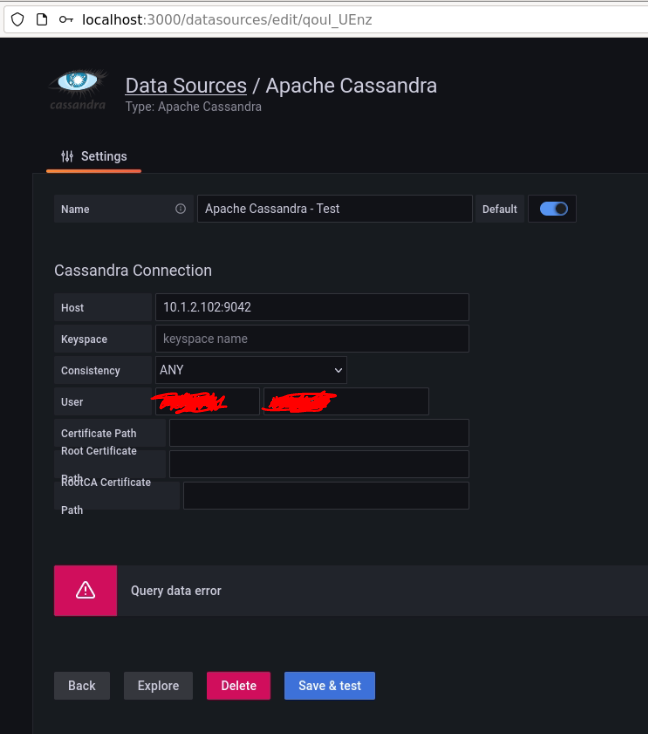
Task: Open the Data Sources breadcrumb link
Action: (186, 86)
